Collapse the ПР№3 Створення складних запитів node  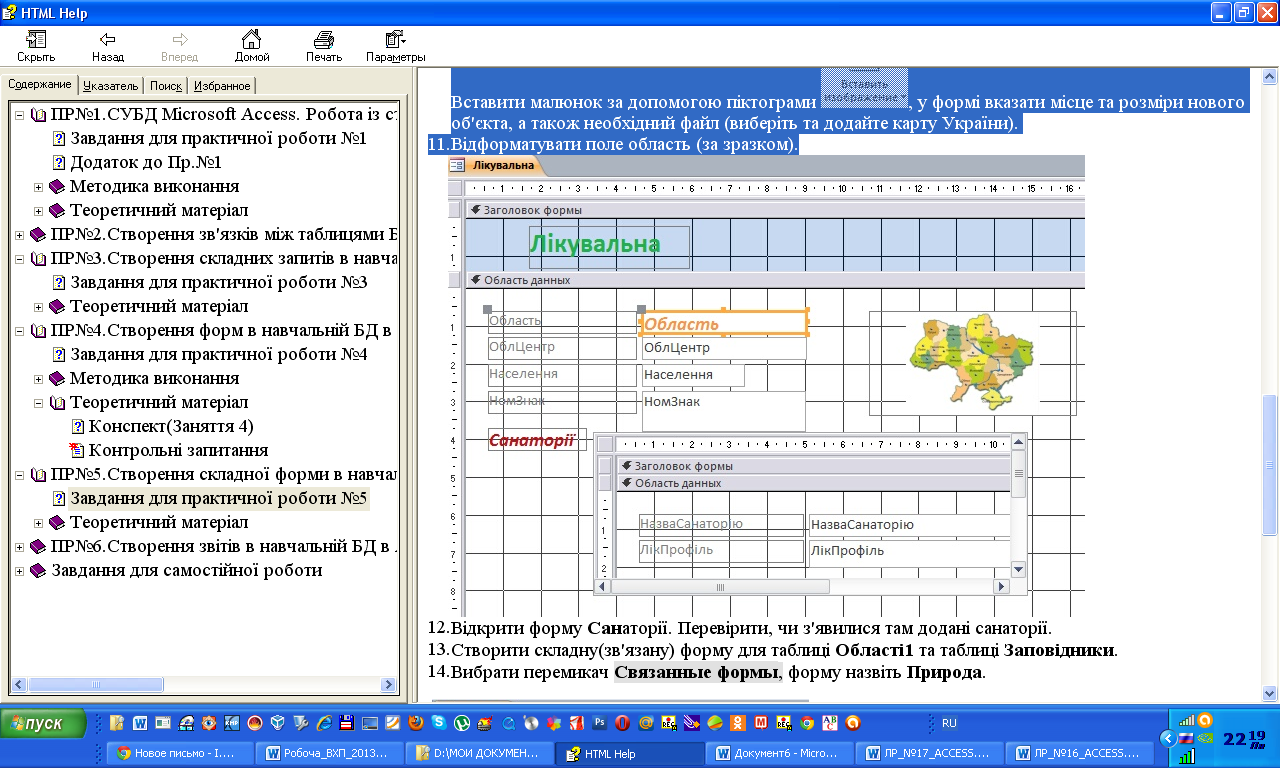pos(21,259)
